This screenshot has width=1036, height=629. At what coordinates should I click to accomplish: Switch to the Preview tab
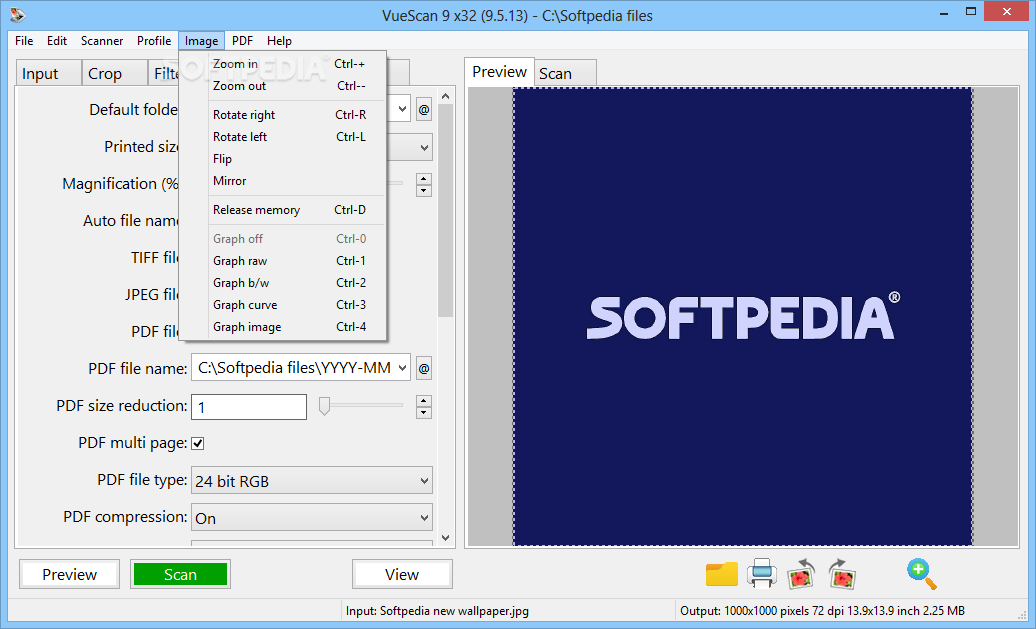[x=500, y=71]
